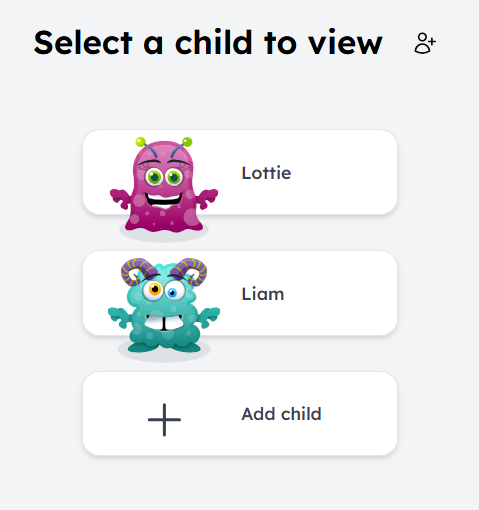Open the Liam child profile card
The height and width of the screenshot is (510, 479).
240,293
